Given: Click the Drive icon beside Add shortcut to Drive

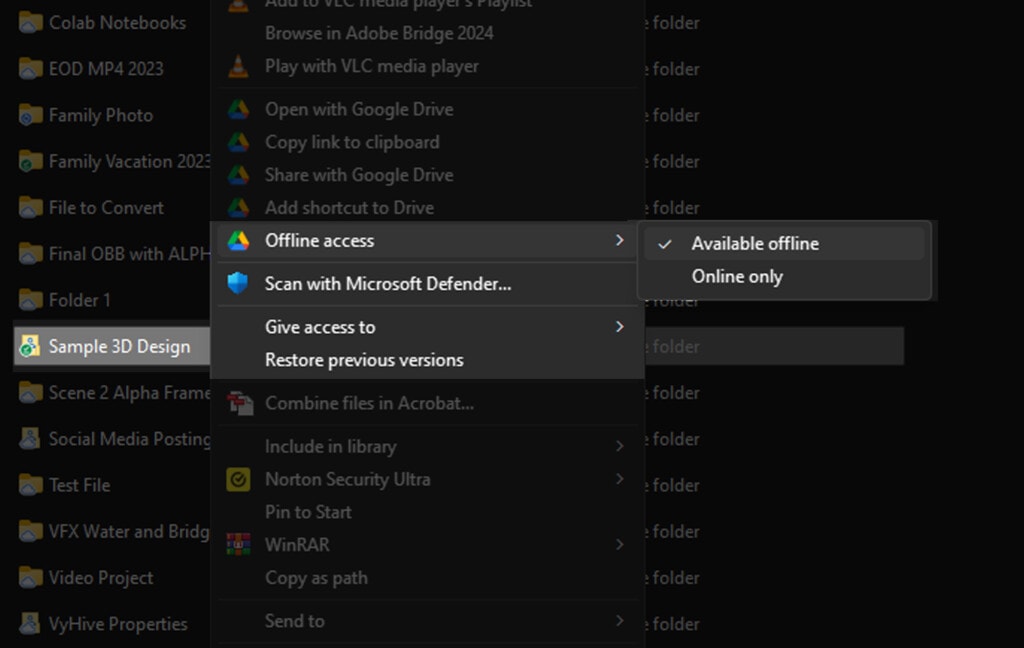Looking at the screenshot, I should (x=237, y=208).
